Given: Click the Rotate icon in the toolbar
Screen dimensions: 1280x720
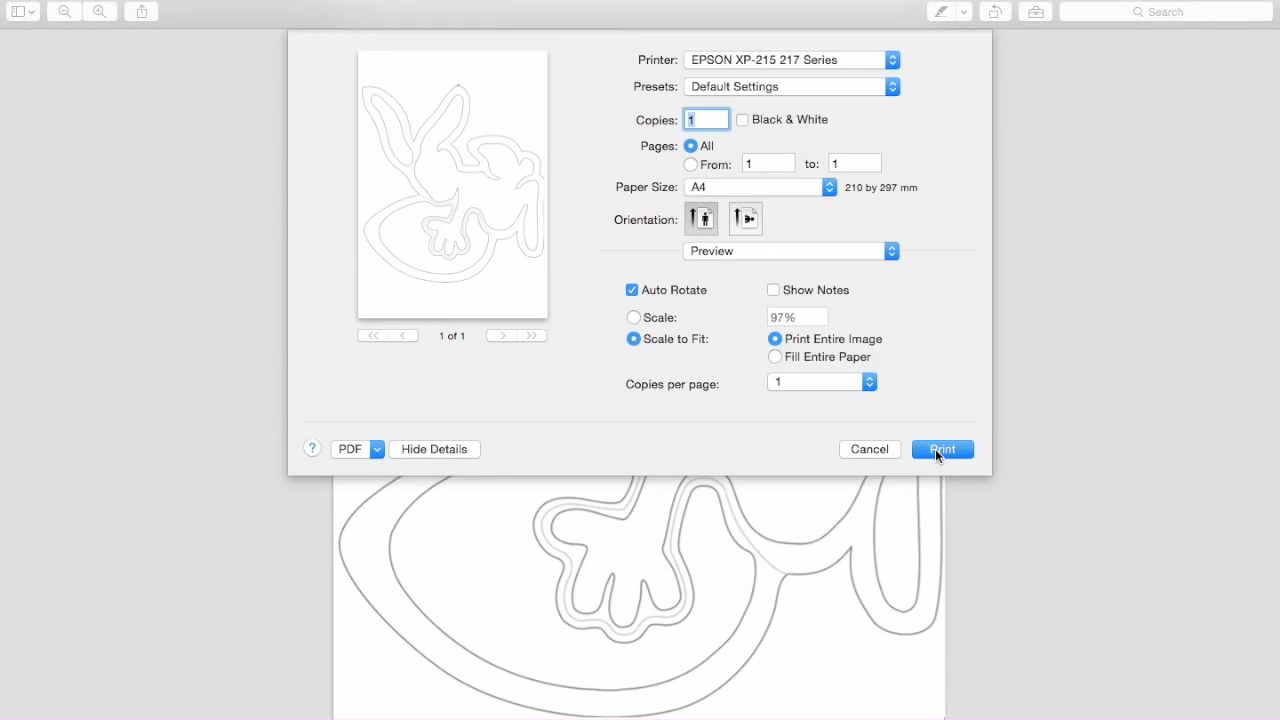Looking at the screenshot, I should pos(995,11).
